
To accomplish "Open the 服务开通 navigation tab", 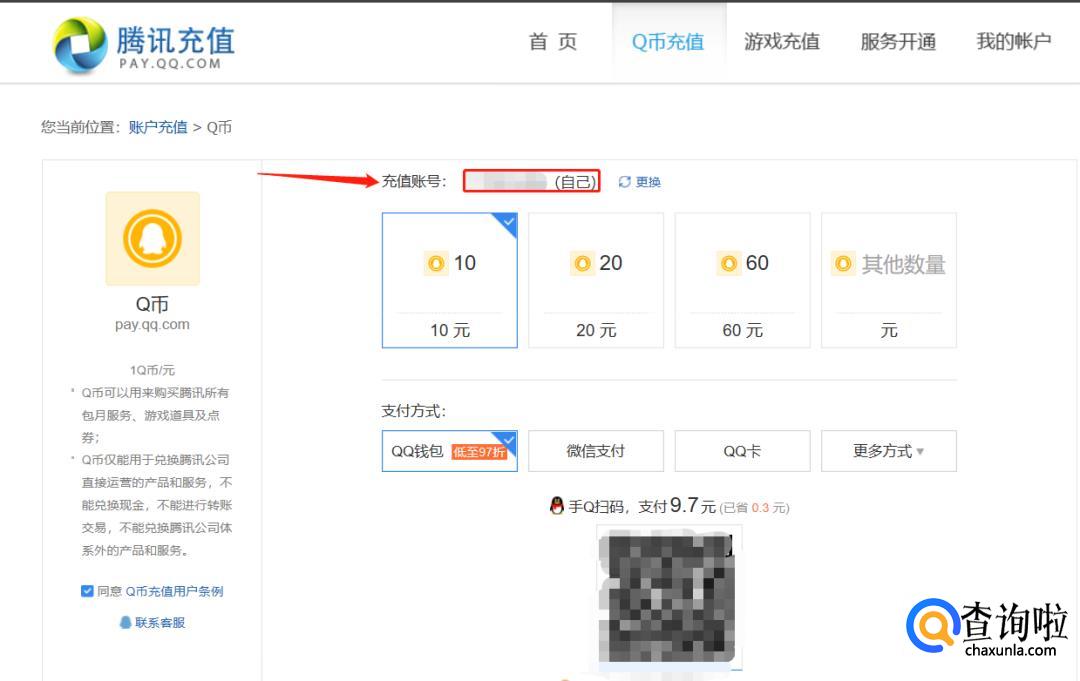I will pos(898,42).
